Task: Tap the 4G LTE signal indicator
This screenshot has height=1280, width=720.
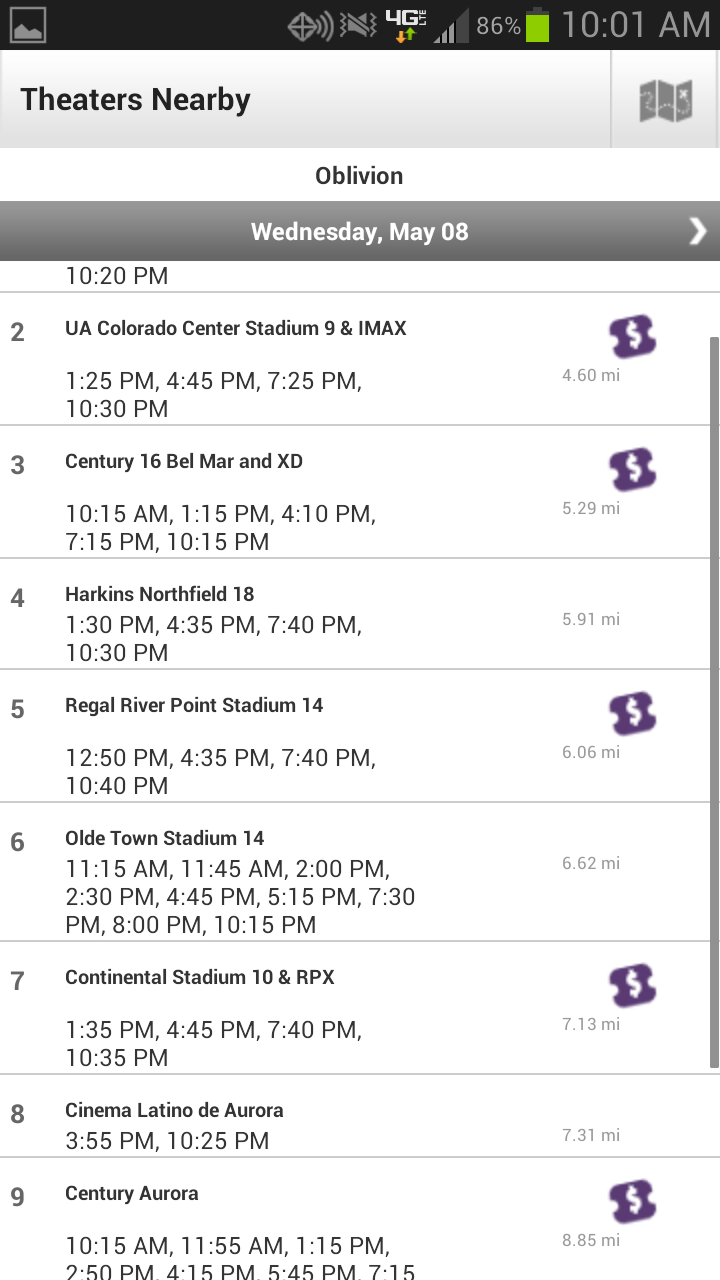Action: 406,25
